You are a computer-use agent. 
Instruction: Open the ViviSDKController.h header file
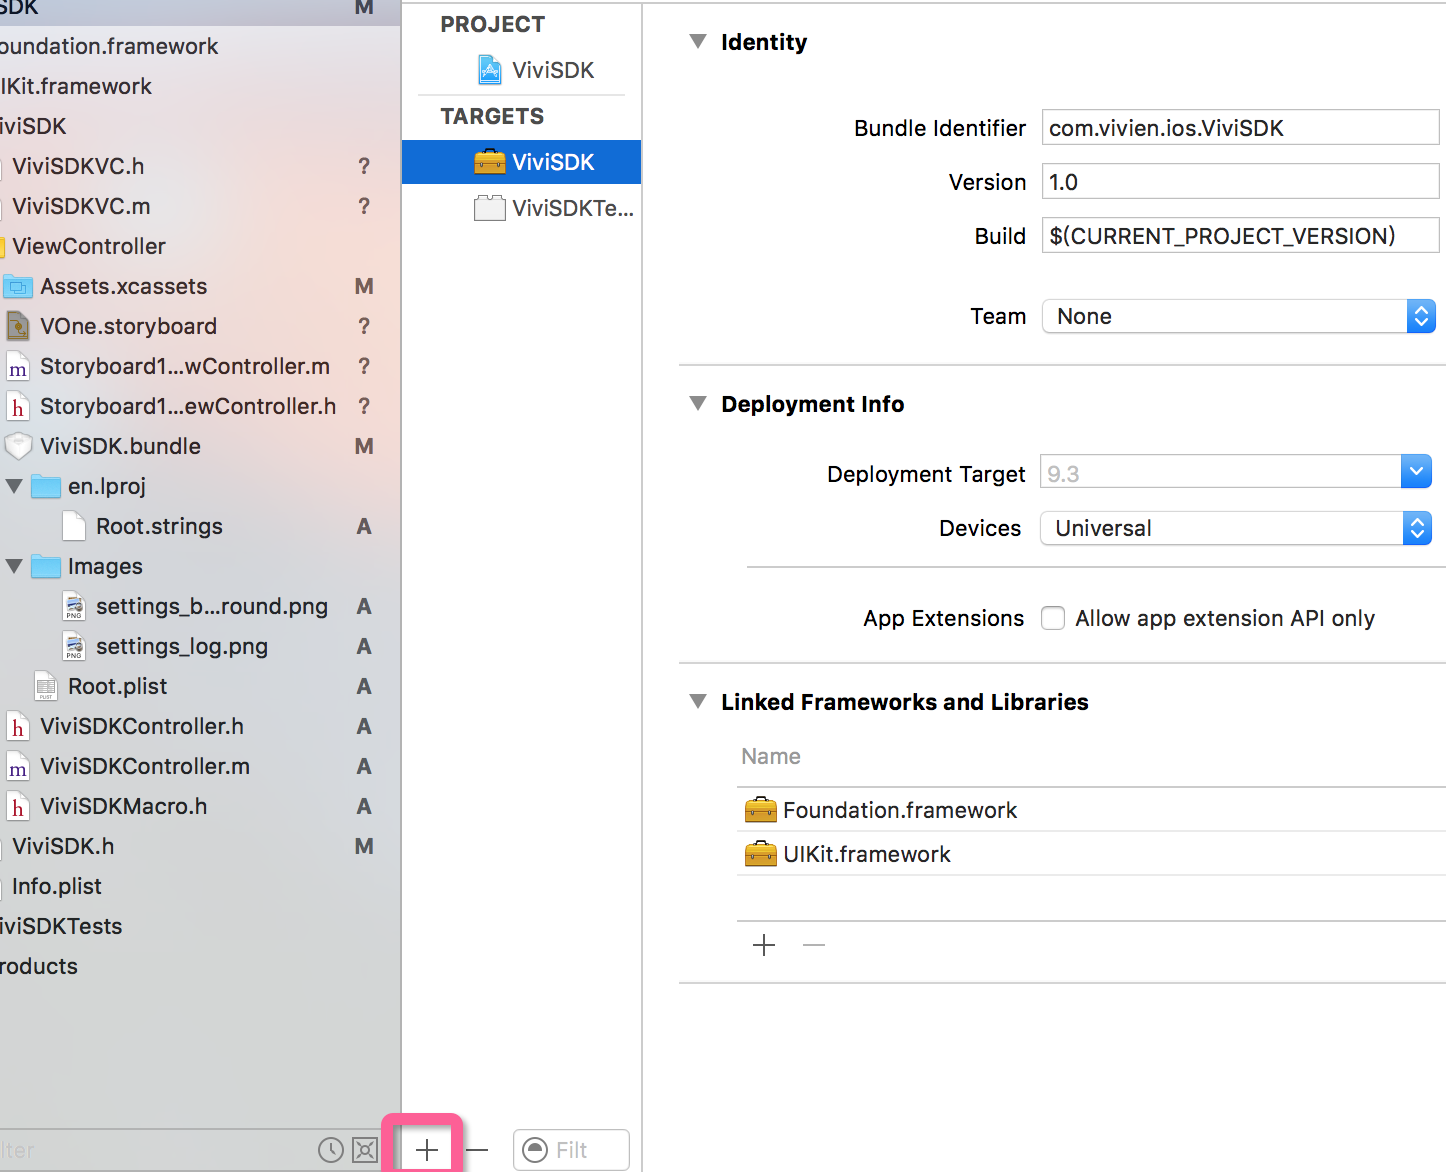point(142,726)
